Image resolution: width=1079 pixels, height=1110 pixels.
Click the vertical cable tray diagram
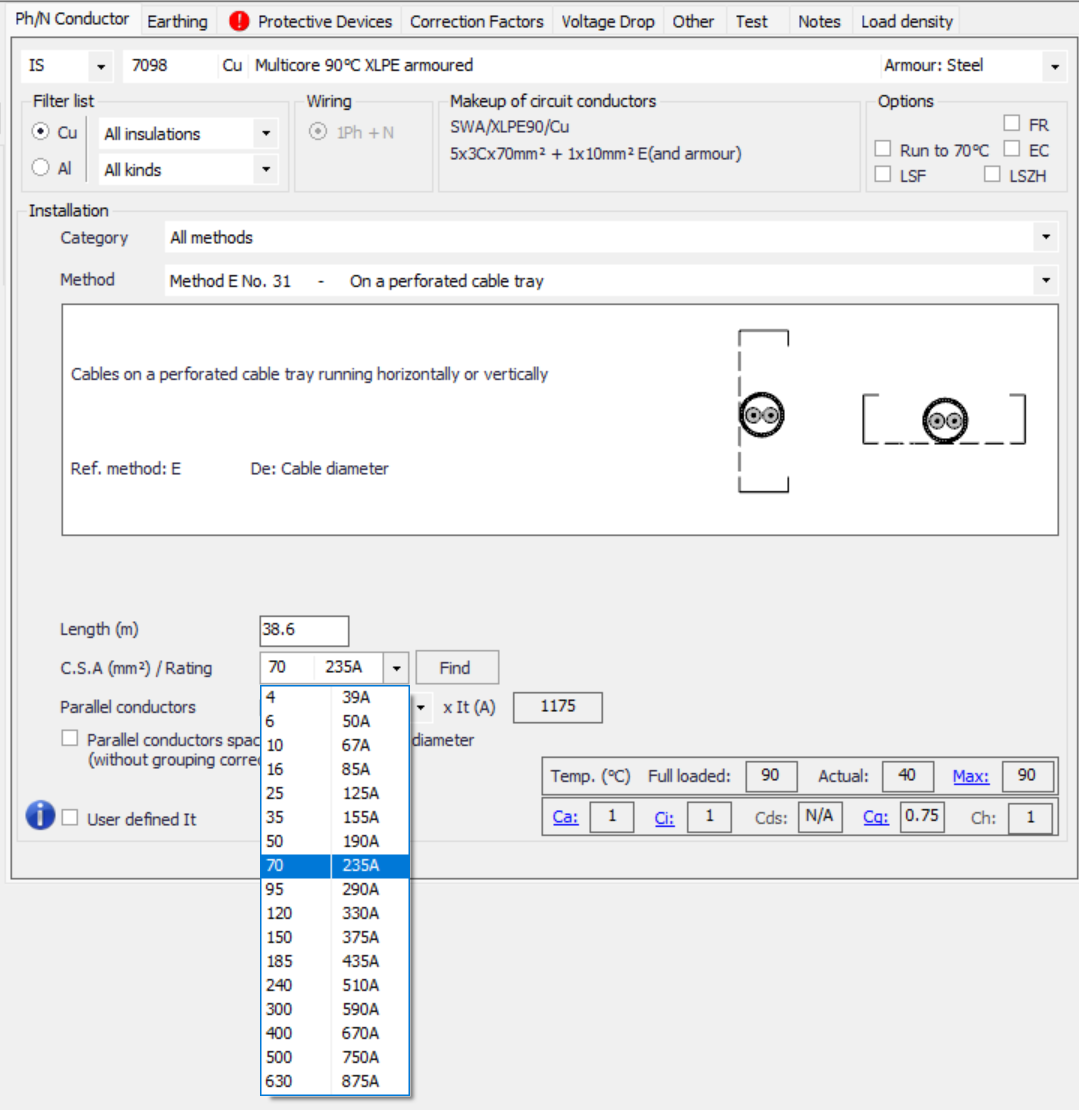click(763, 412)
